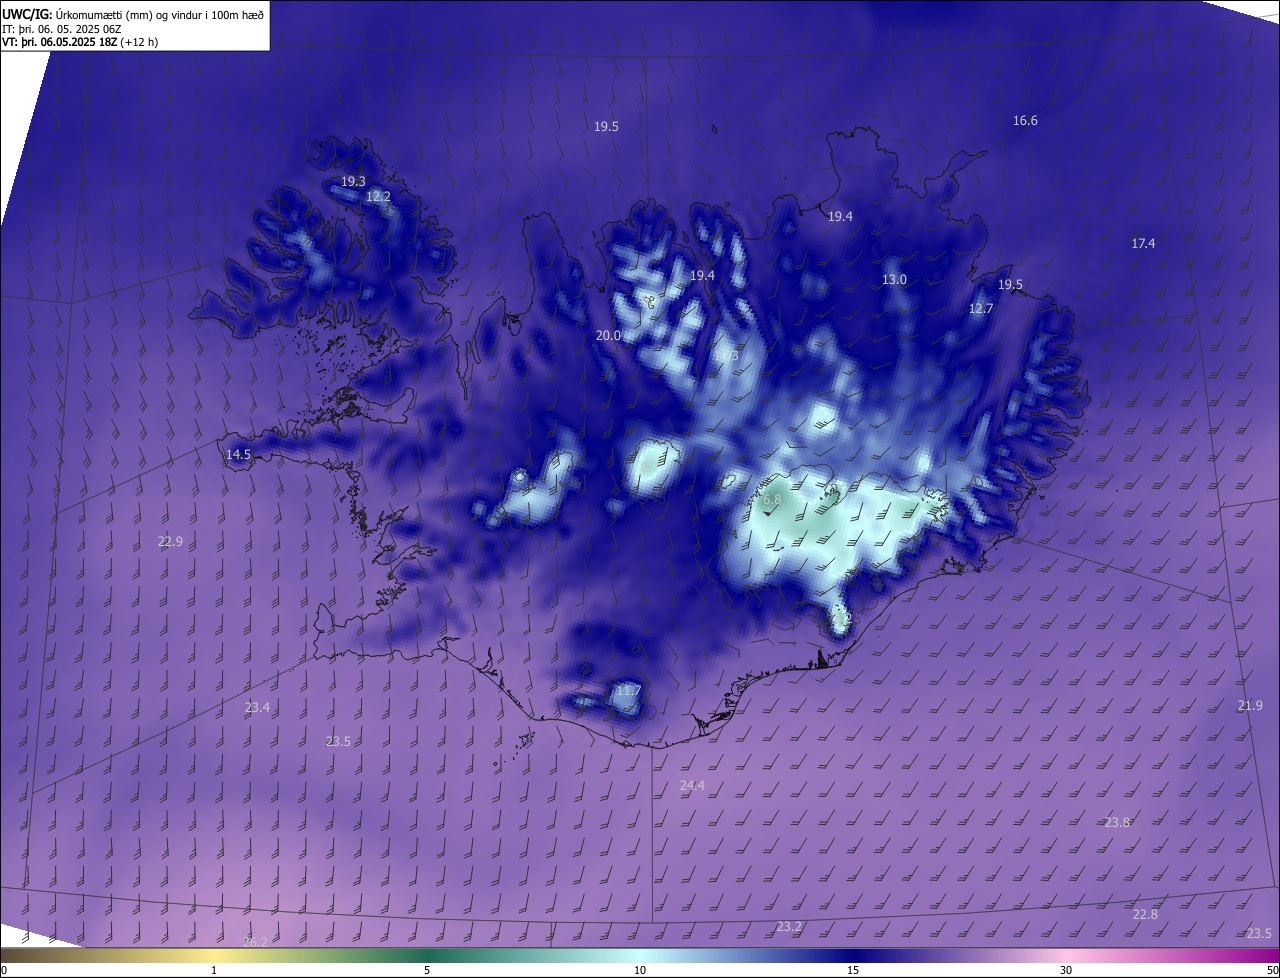
Task: Click the color scale tick label 0
Action: point(4,970)
